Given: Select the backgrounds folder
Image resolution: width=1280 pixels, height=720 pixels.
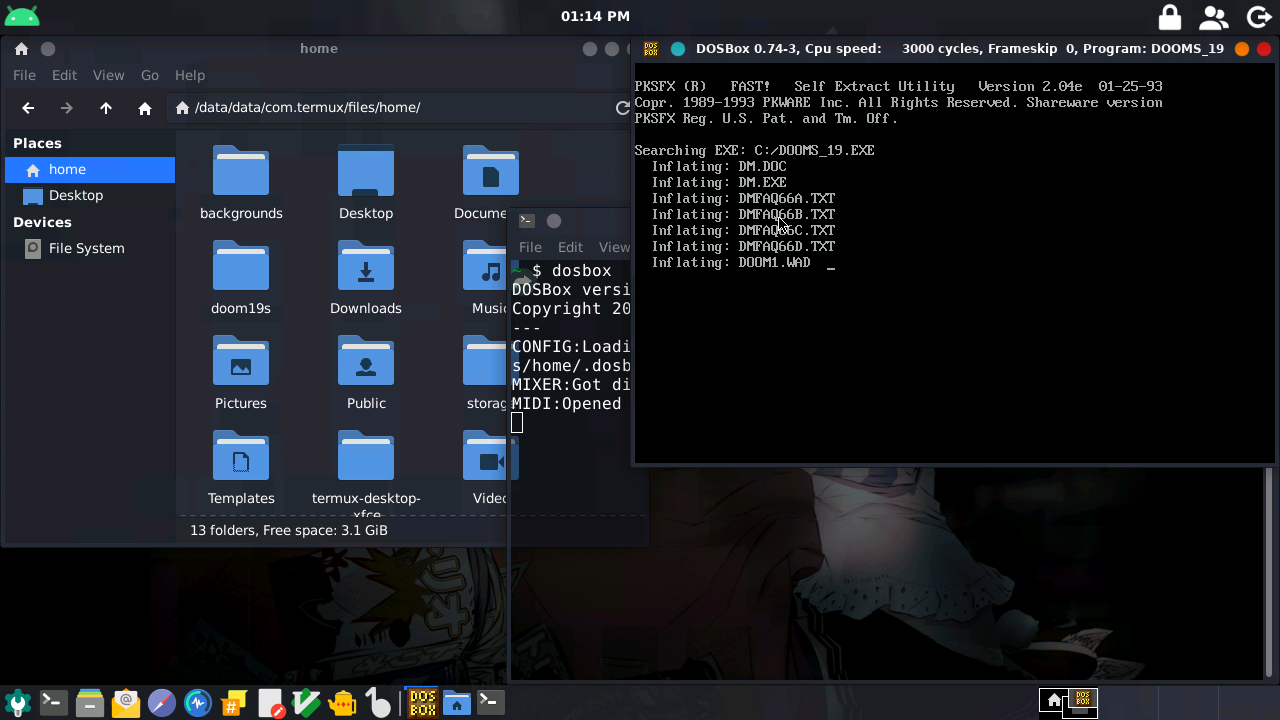Looking at the screenshot, I should tap(241, 182).
